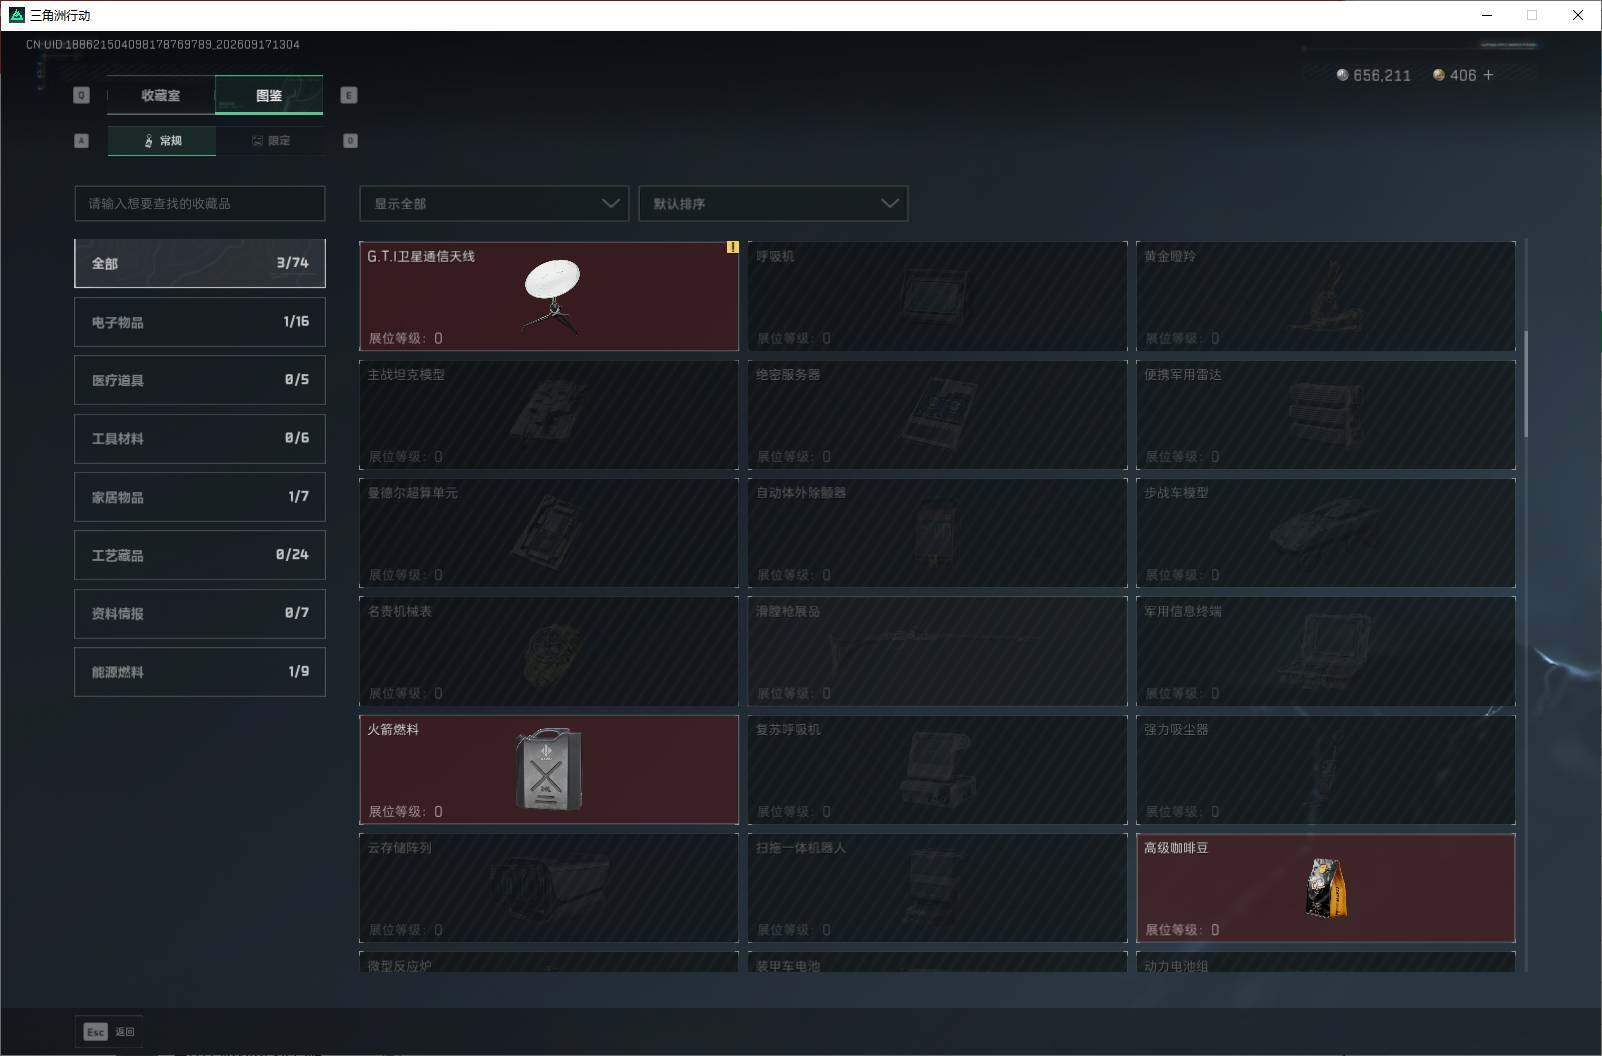This screenshot has width=1602, height=1056.
Task: Open the locked 便携军用雷达 card
Action: (1326, 414)
